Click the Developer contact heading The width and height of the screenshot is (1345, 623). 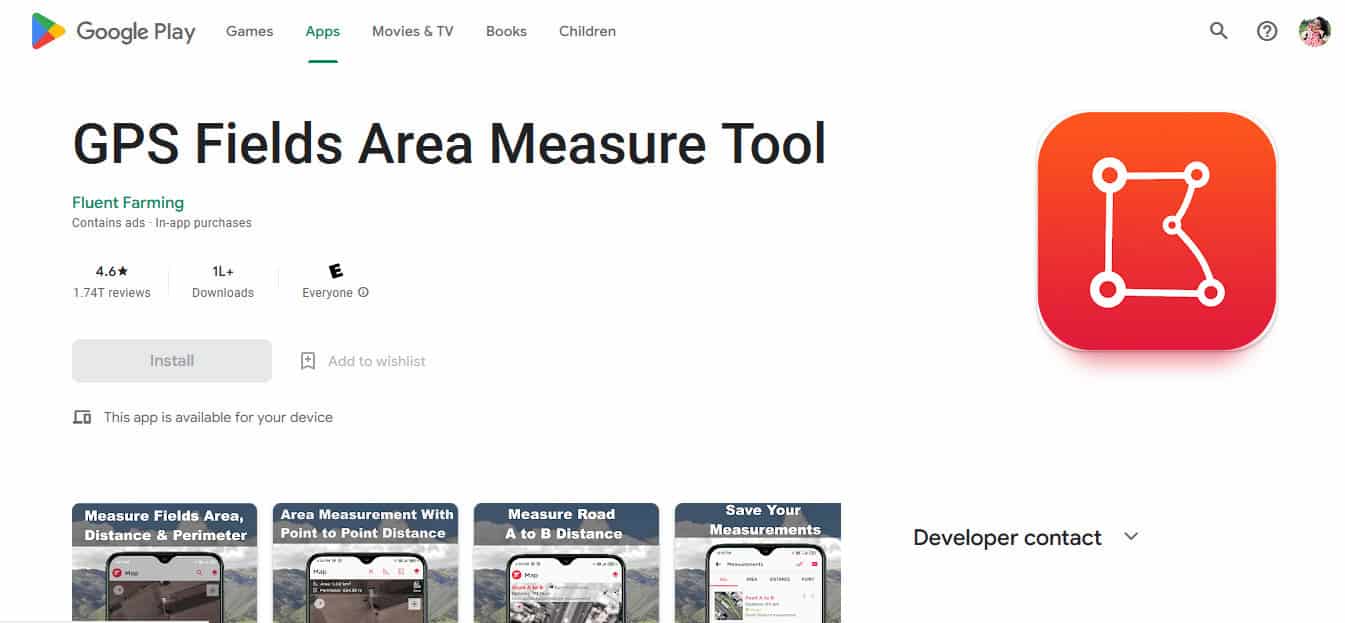point(1007,538)
